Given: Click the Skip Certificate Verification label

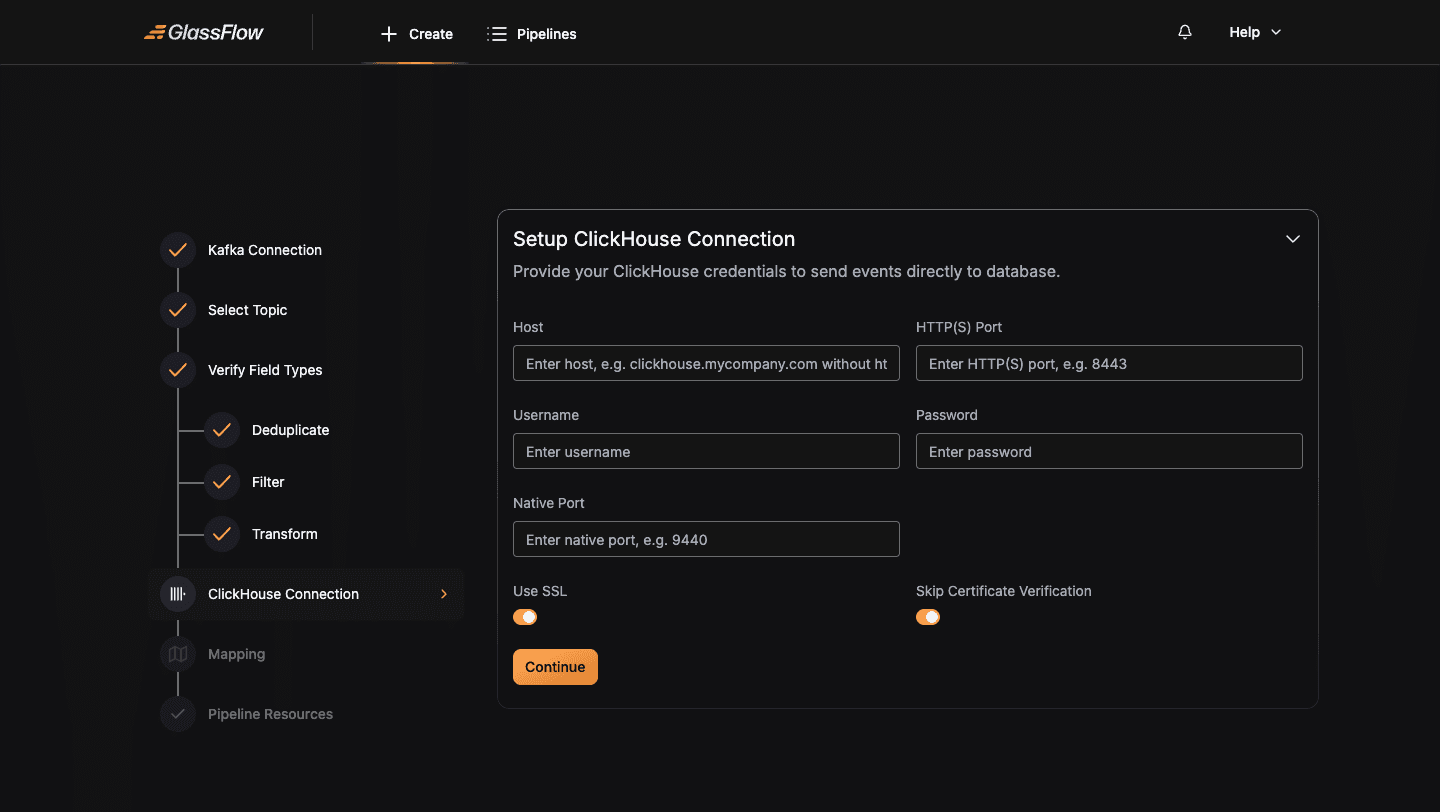Looking at the screenshot, I should pyautogui.click(x=1004, y=591).
